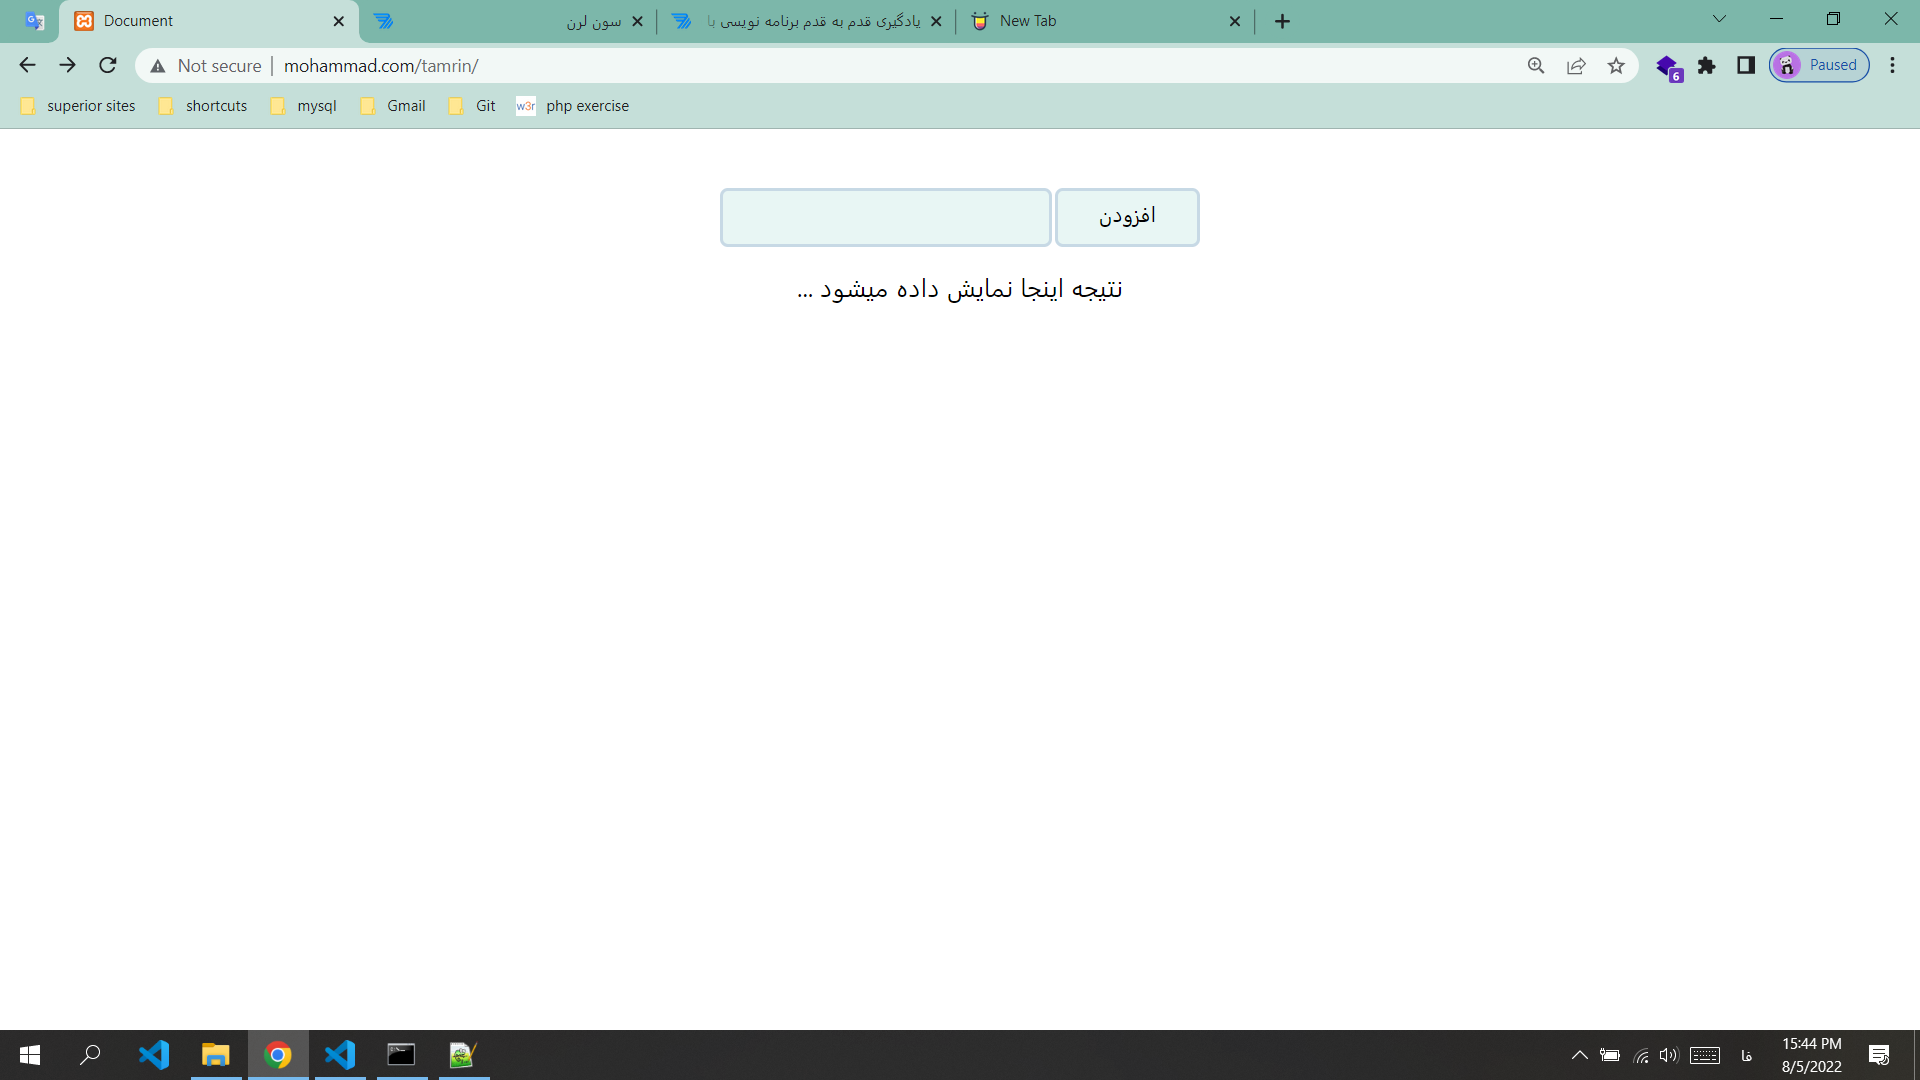Click the افزودن add button
The height and width of the screenshot is (1080, 1920).
pyautogui.click(x=1127, y=217)
